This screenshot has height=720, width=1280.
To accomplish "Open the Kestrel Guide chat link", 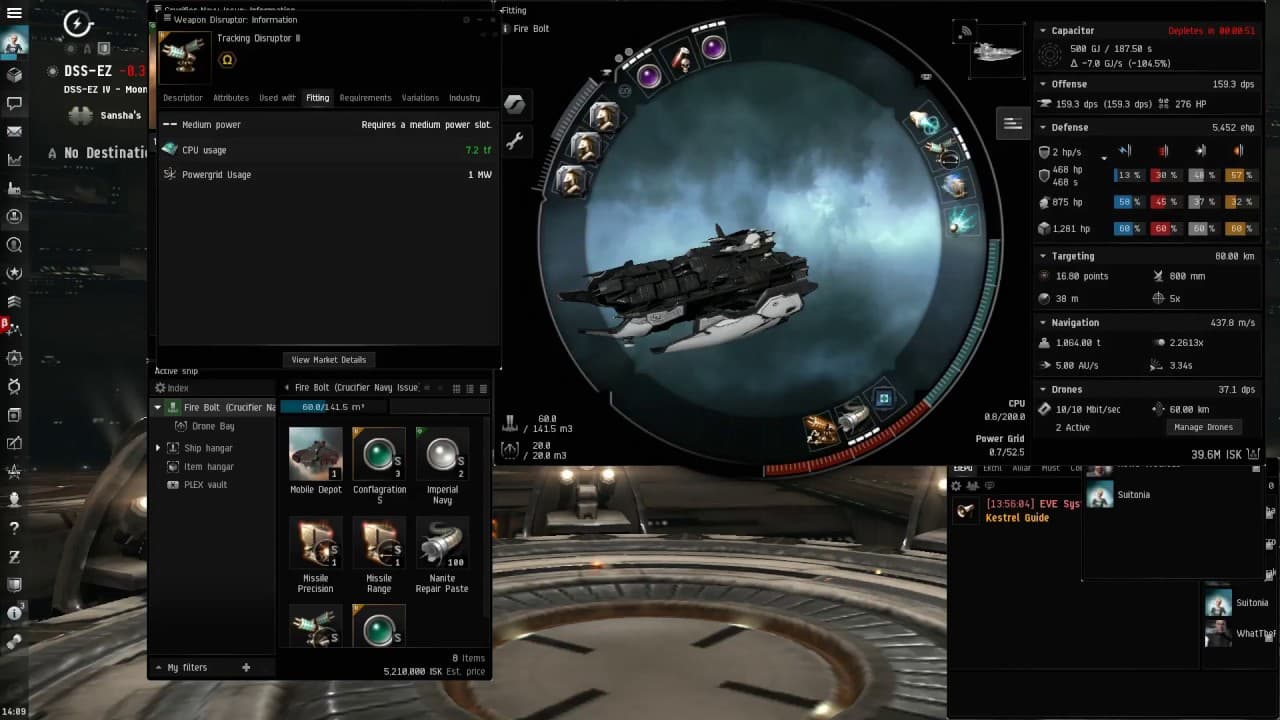I will pyautogui.click(x=1017, y=518).
